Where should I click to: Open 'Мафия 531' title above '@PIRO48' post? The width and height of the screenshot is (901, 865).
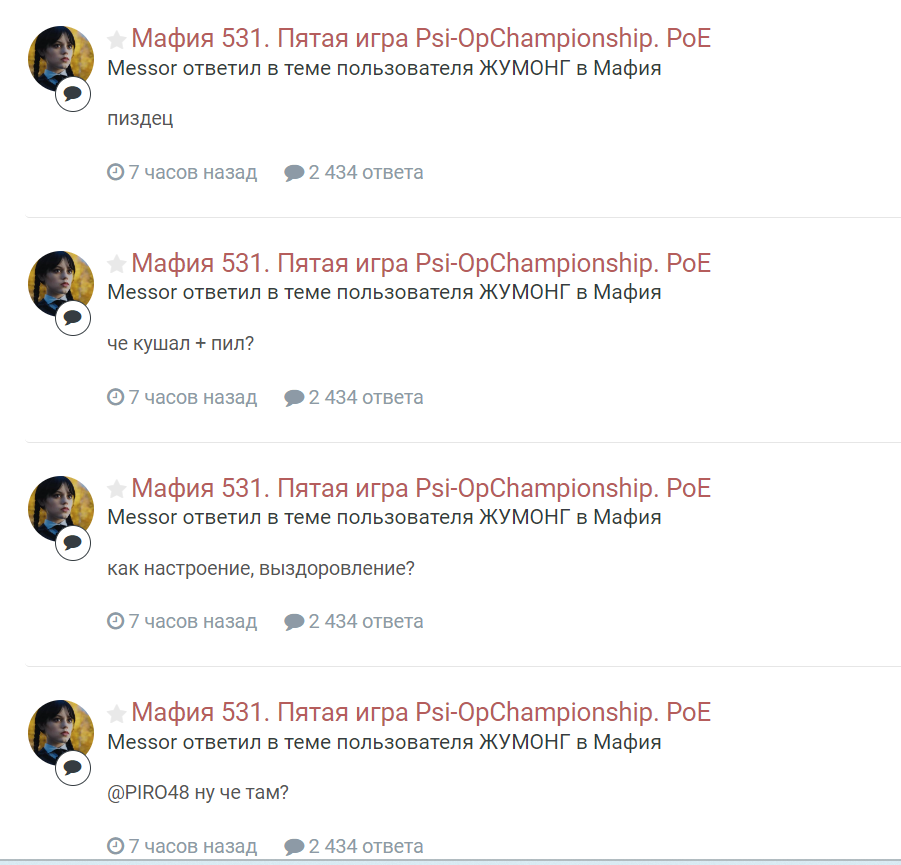(x=421, y=712)
